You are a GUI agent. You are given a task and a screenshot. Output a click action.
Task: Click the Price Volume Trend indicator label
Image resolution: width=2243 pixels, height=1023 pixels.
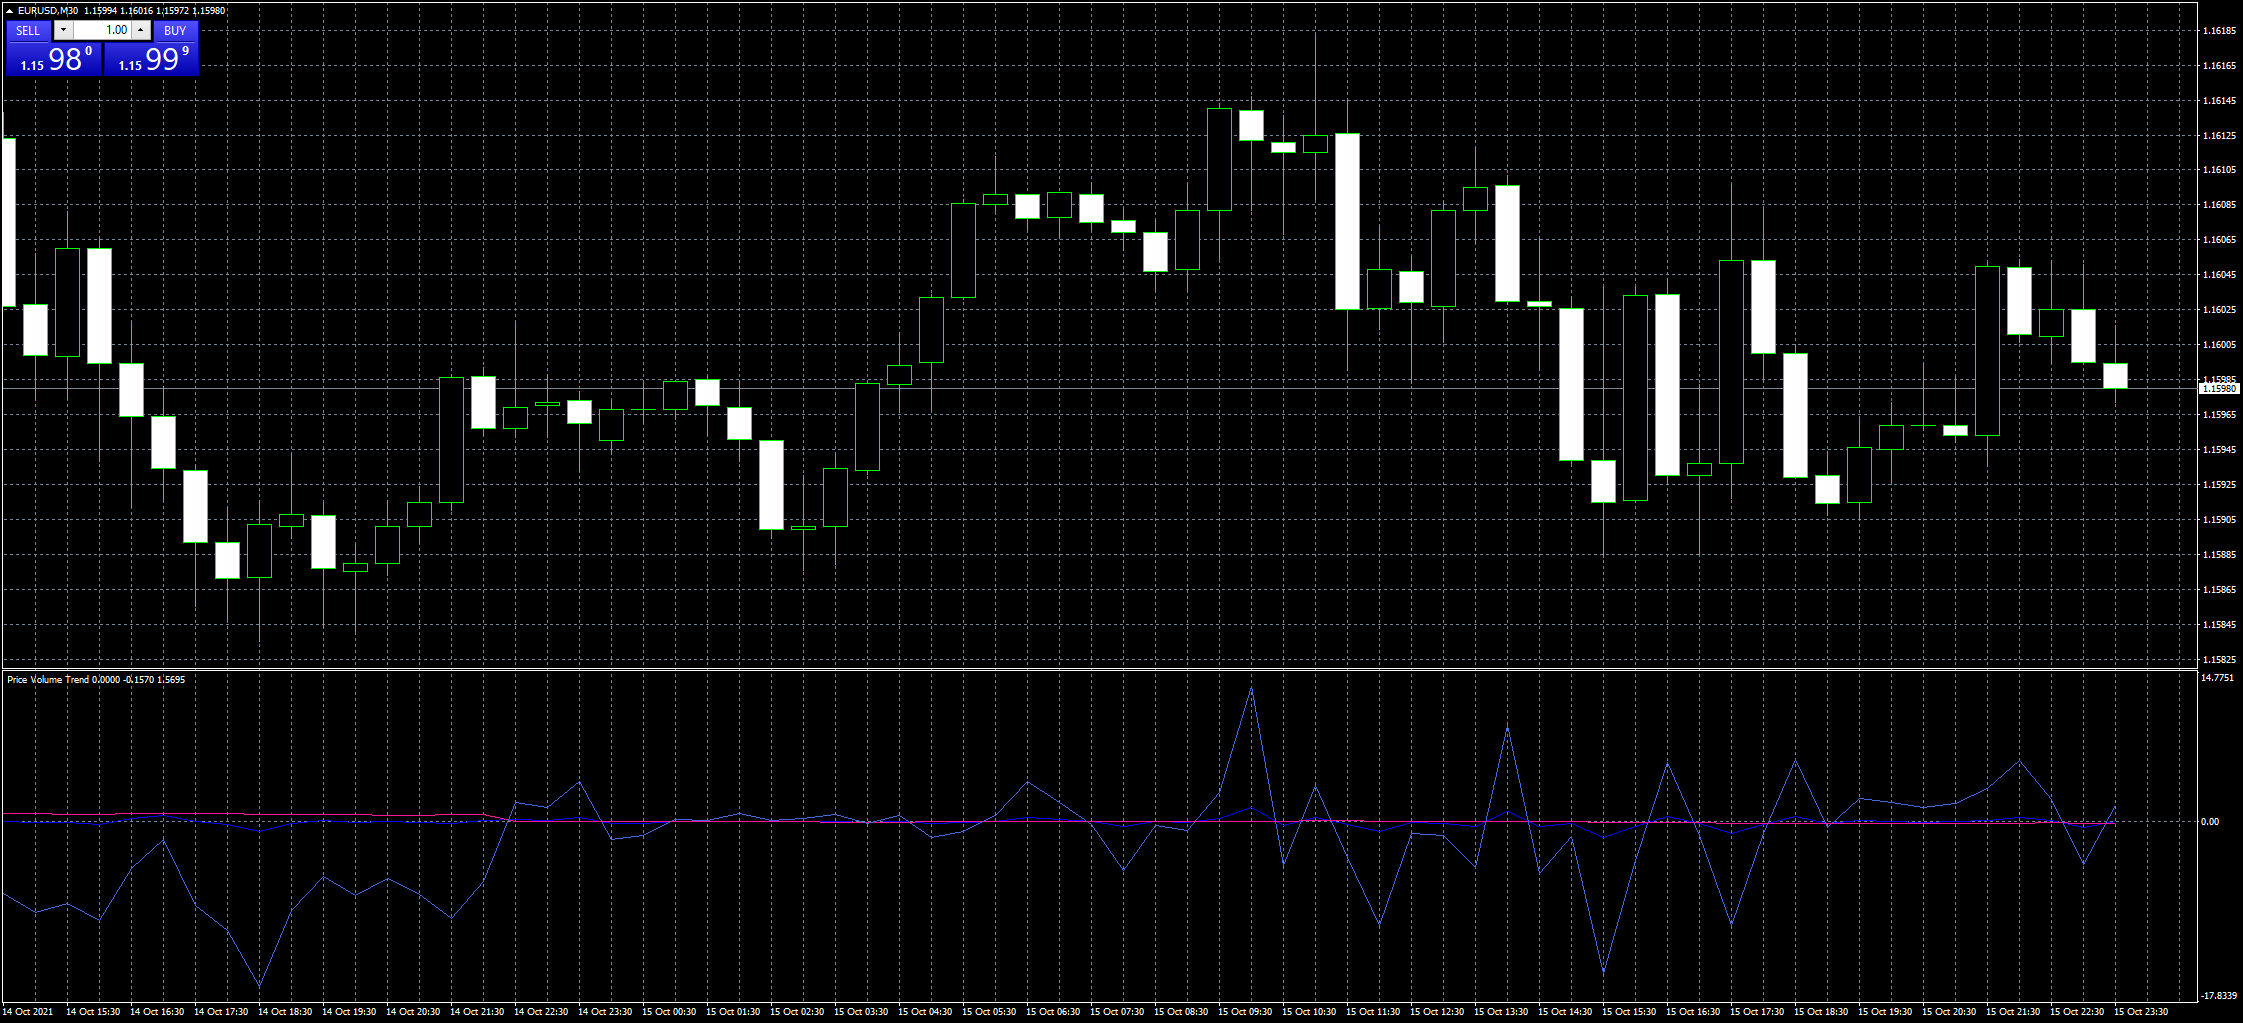coord(48,679)
